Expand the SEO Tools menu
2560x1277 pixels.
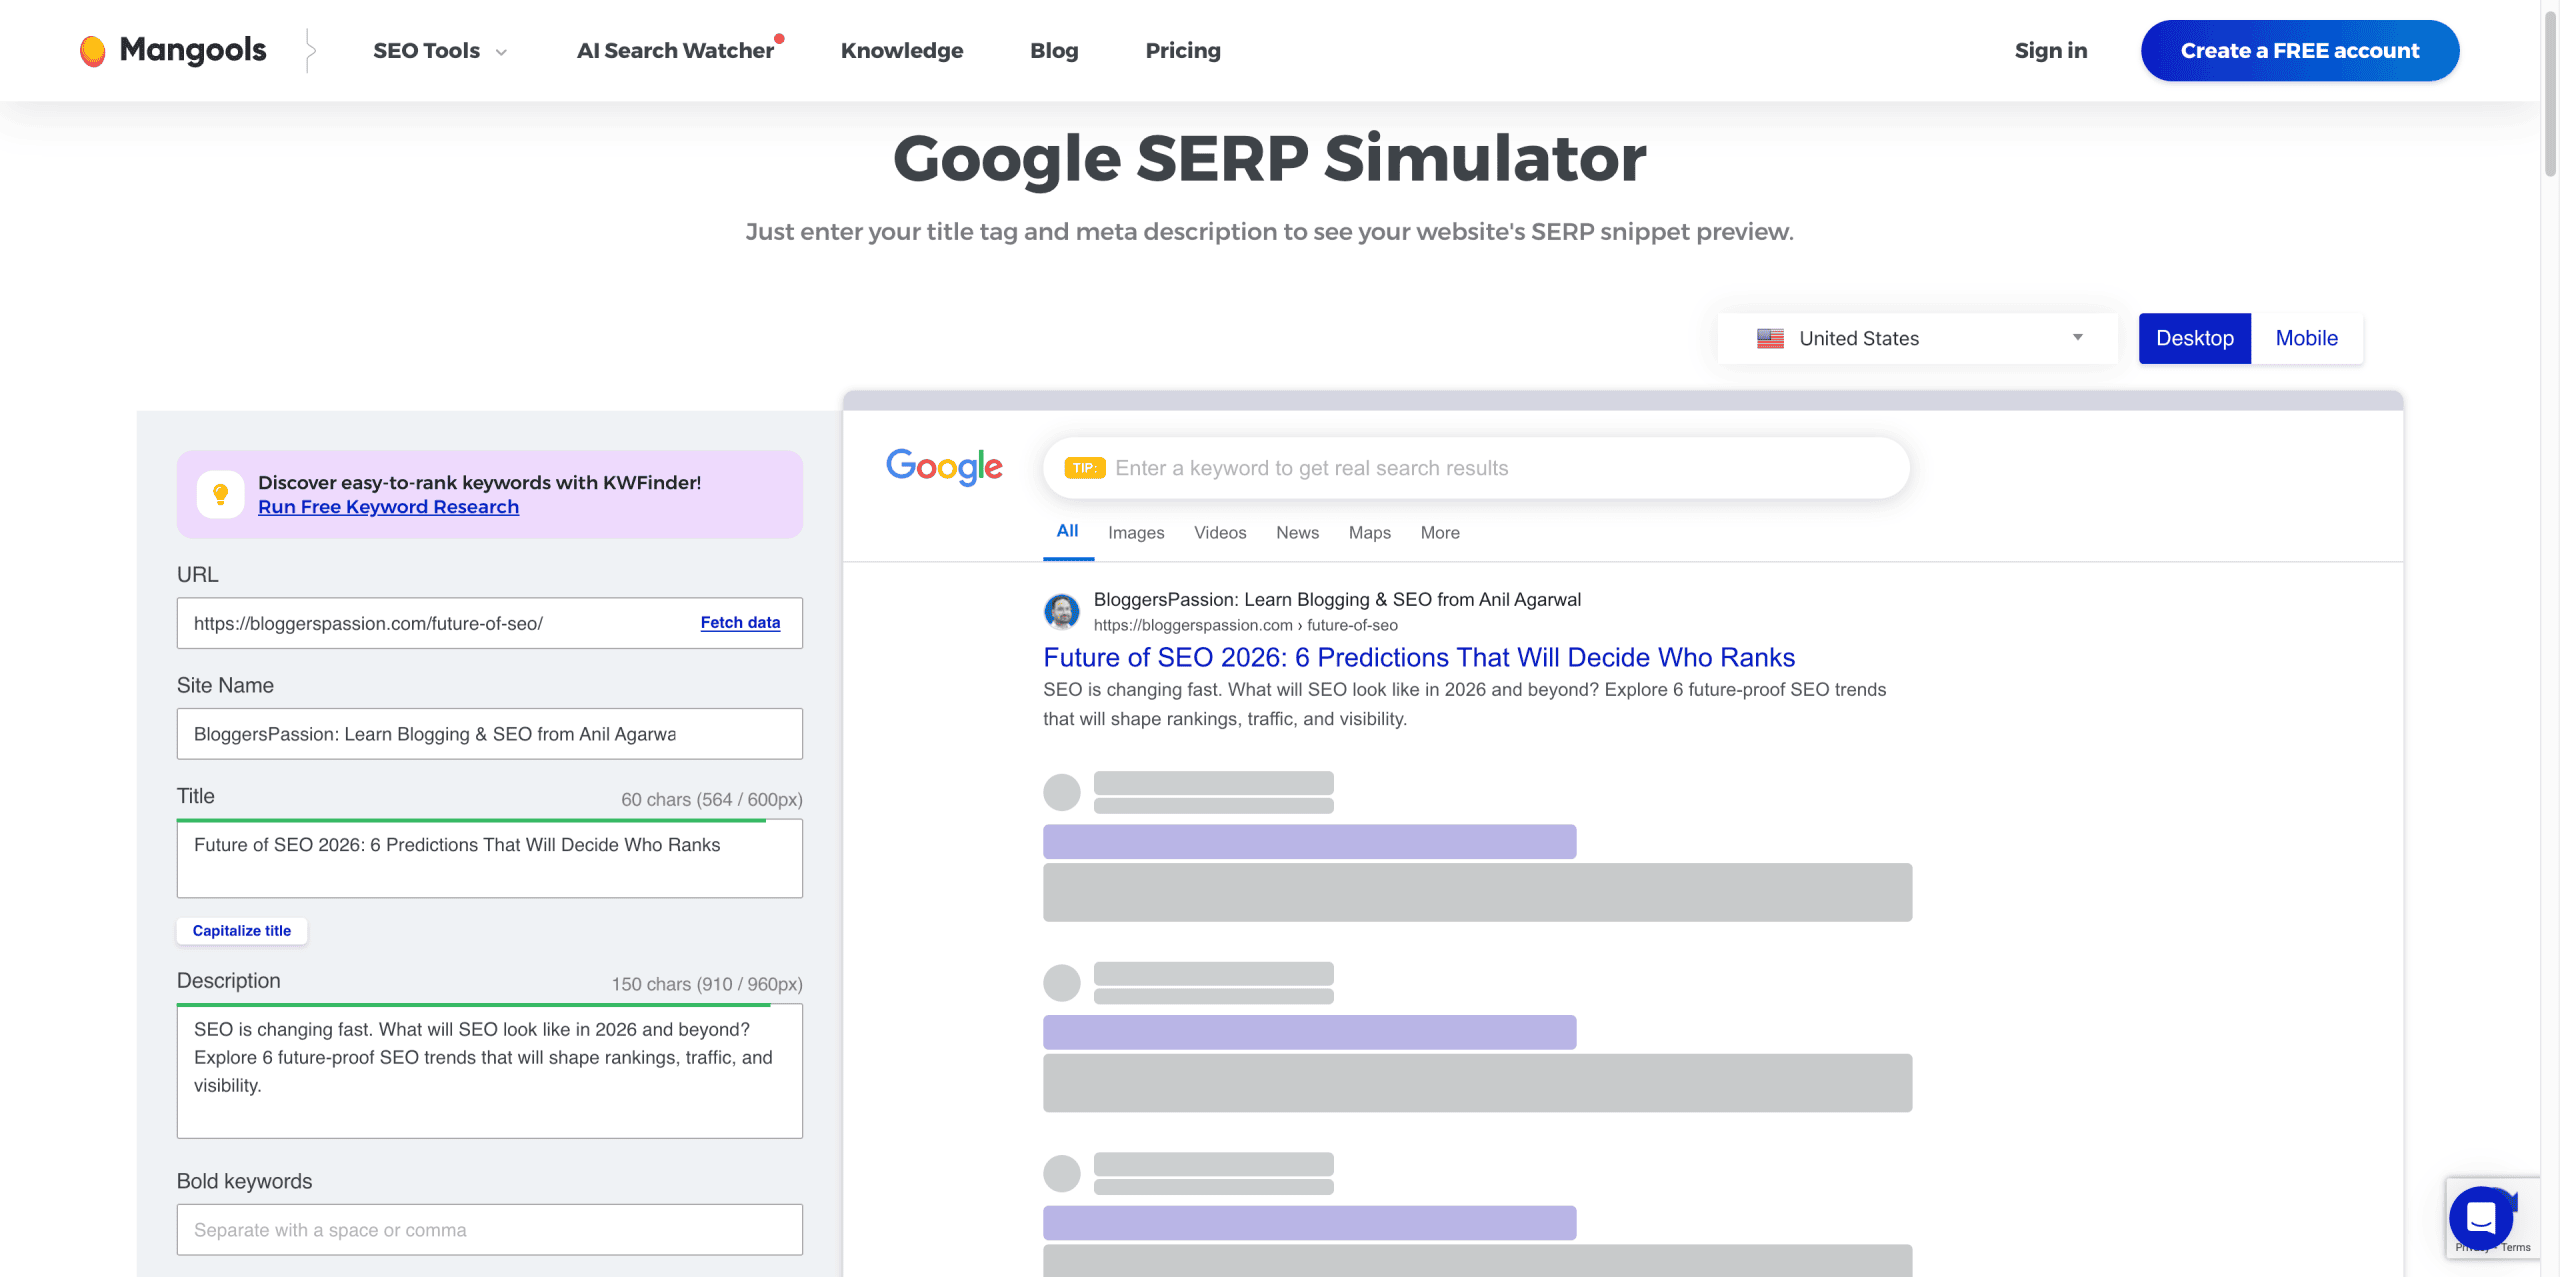440,50
